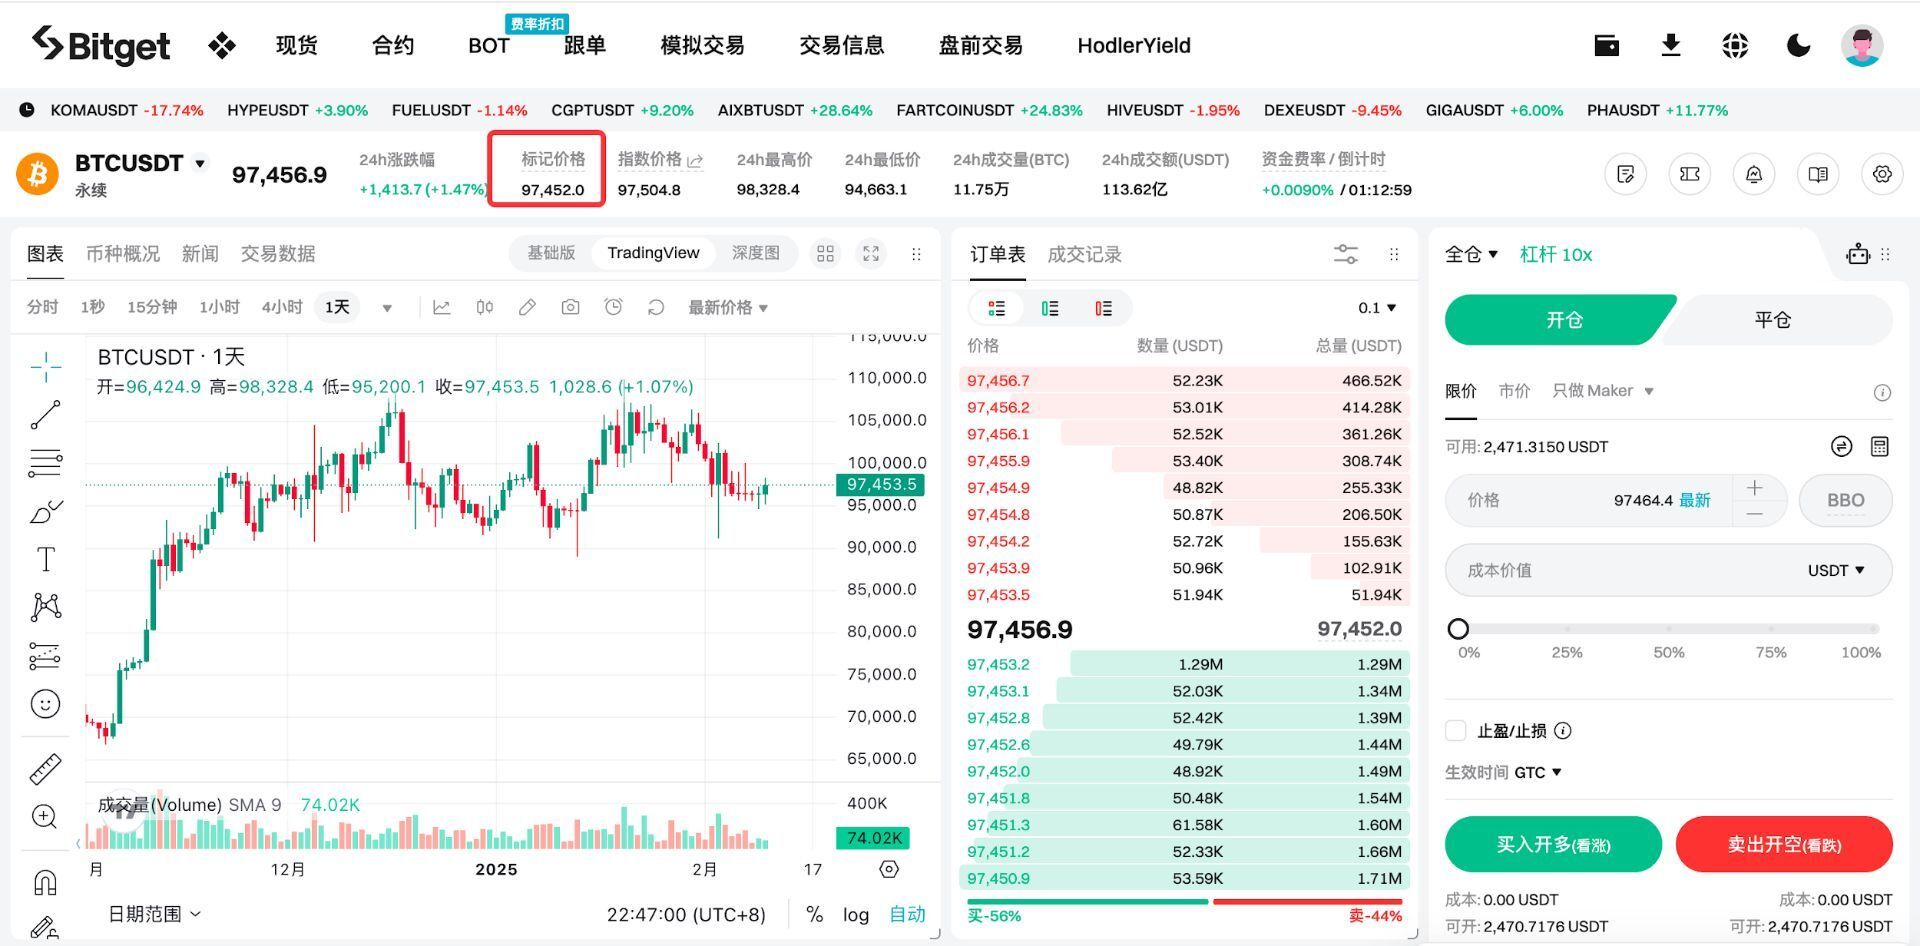1920x946 pixels.
Task: Switch to 币种概况 tab
Action: 122,254
